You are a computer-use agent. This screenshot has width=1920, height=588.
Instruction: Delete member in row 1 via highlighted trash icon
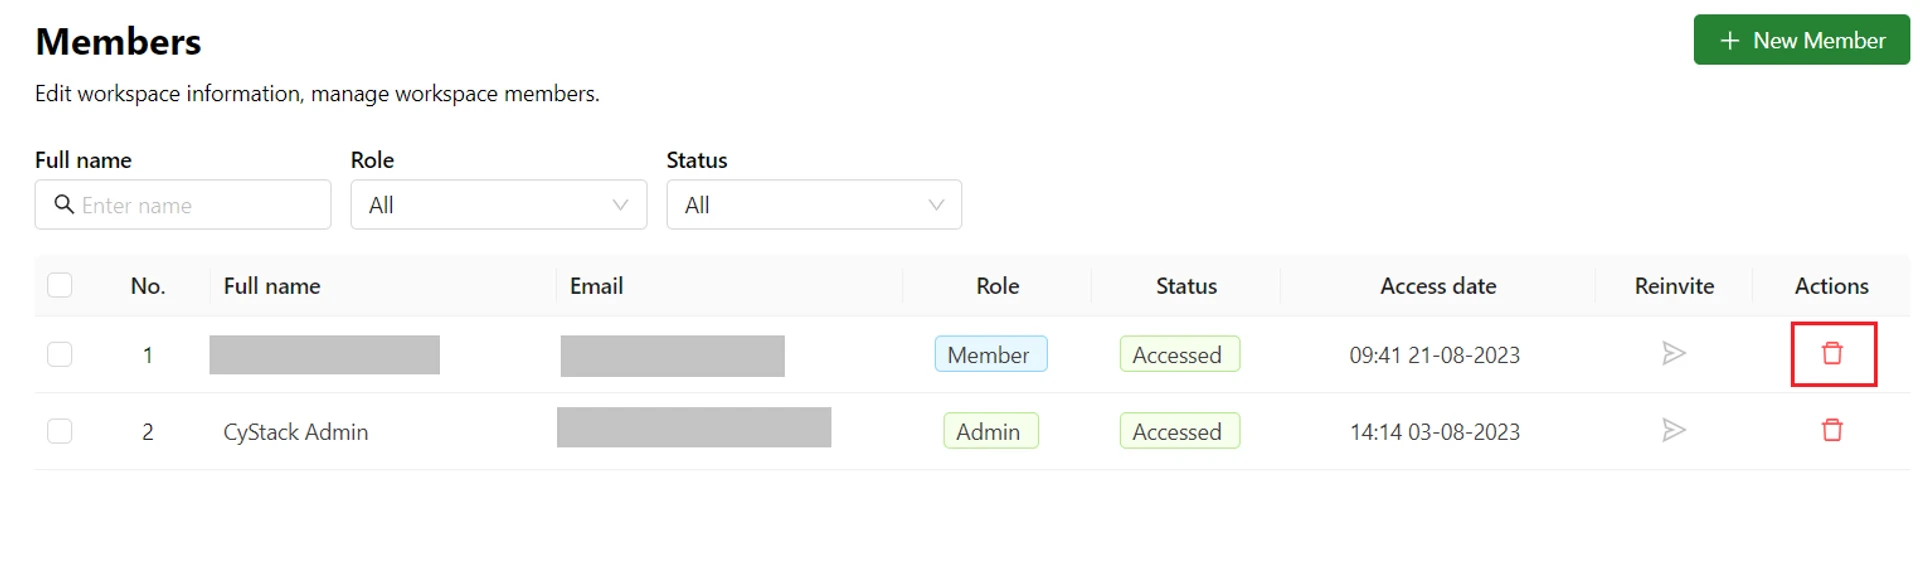click(1833, 354)
